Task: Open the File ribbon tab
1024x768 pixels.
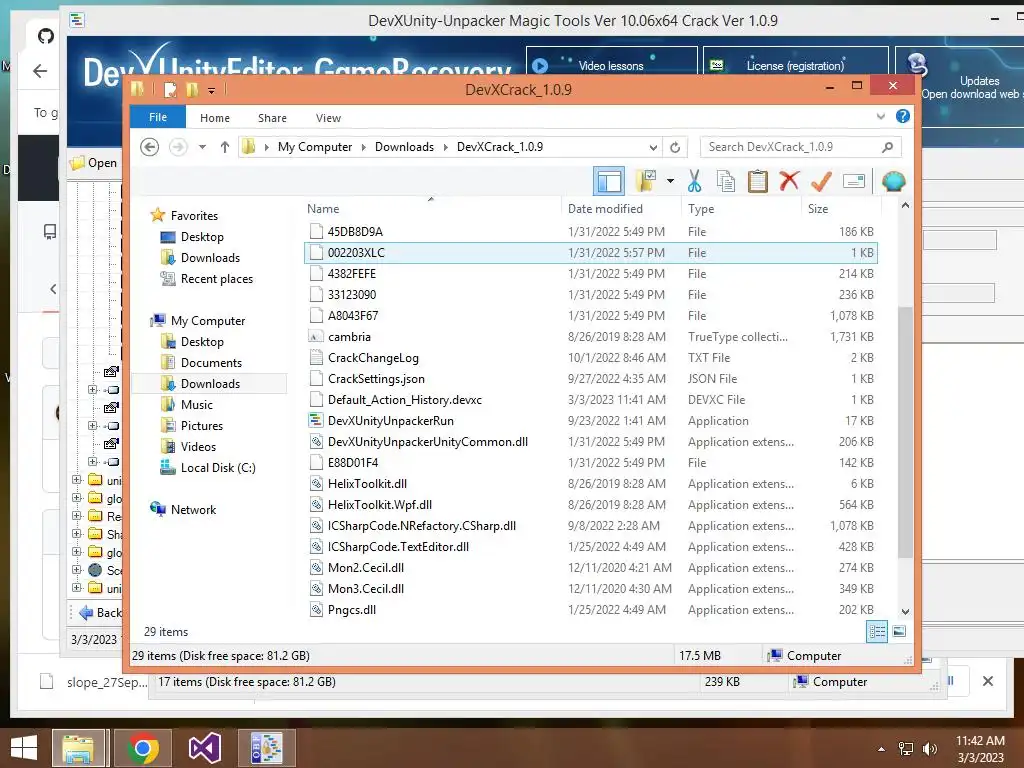Action: [x=158, y=117]
